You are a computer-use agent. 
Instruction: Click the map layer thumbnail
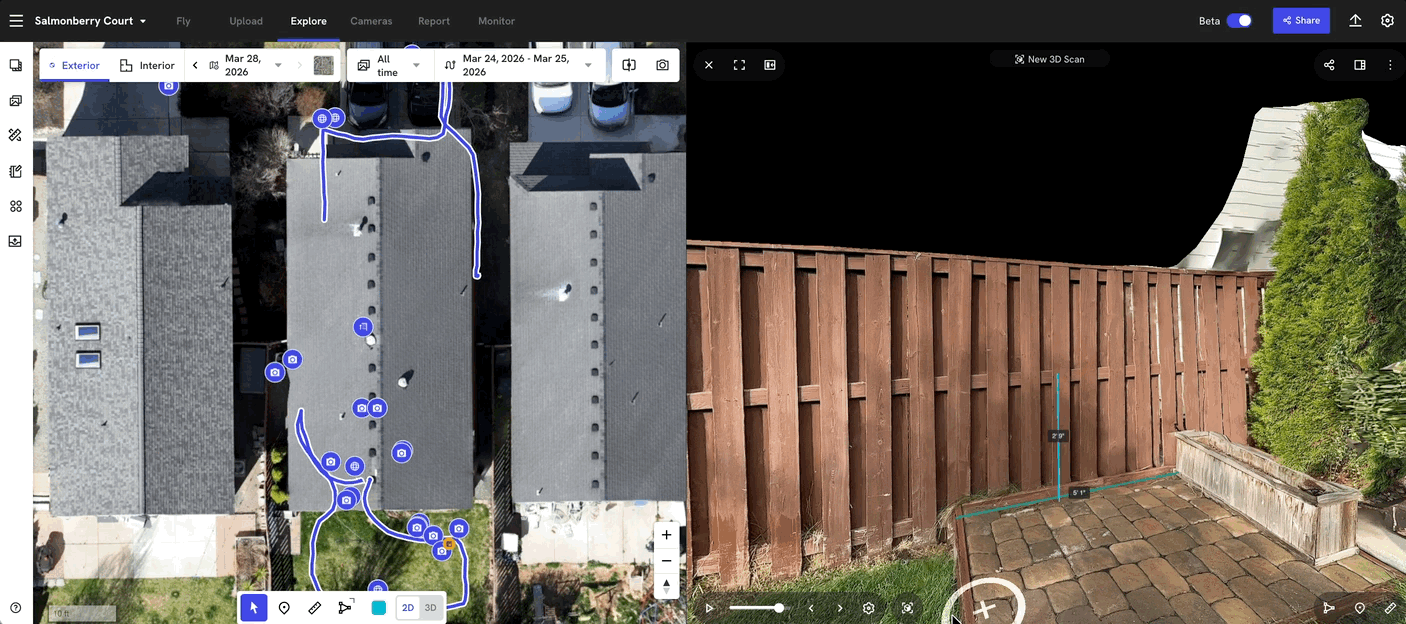click(324, 66)
